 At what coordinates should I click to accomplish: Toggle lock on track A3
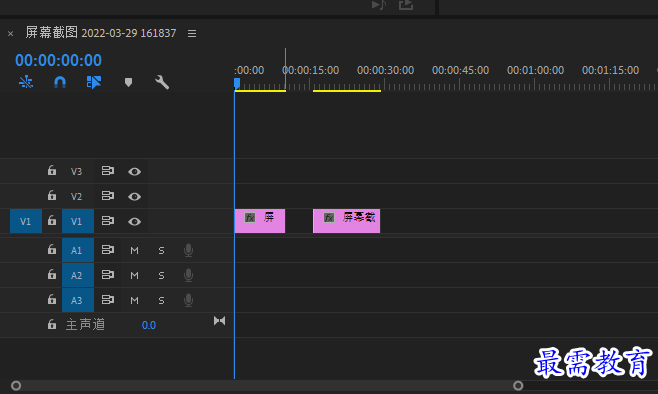(x=52, y=300)
